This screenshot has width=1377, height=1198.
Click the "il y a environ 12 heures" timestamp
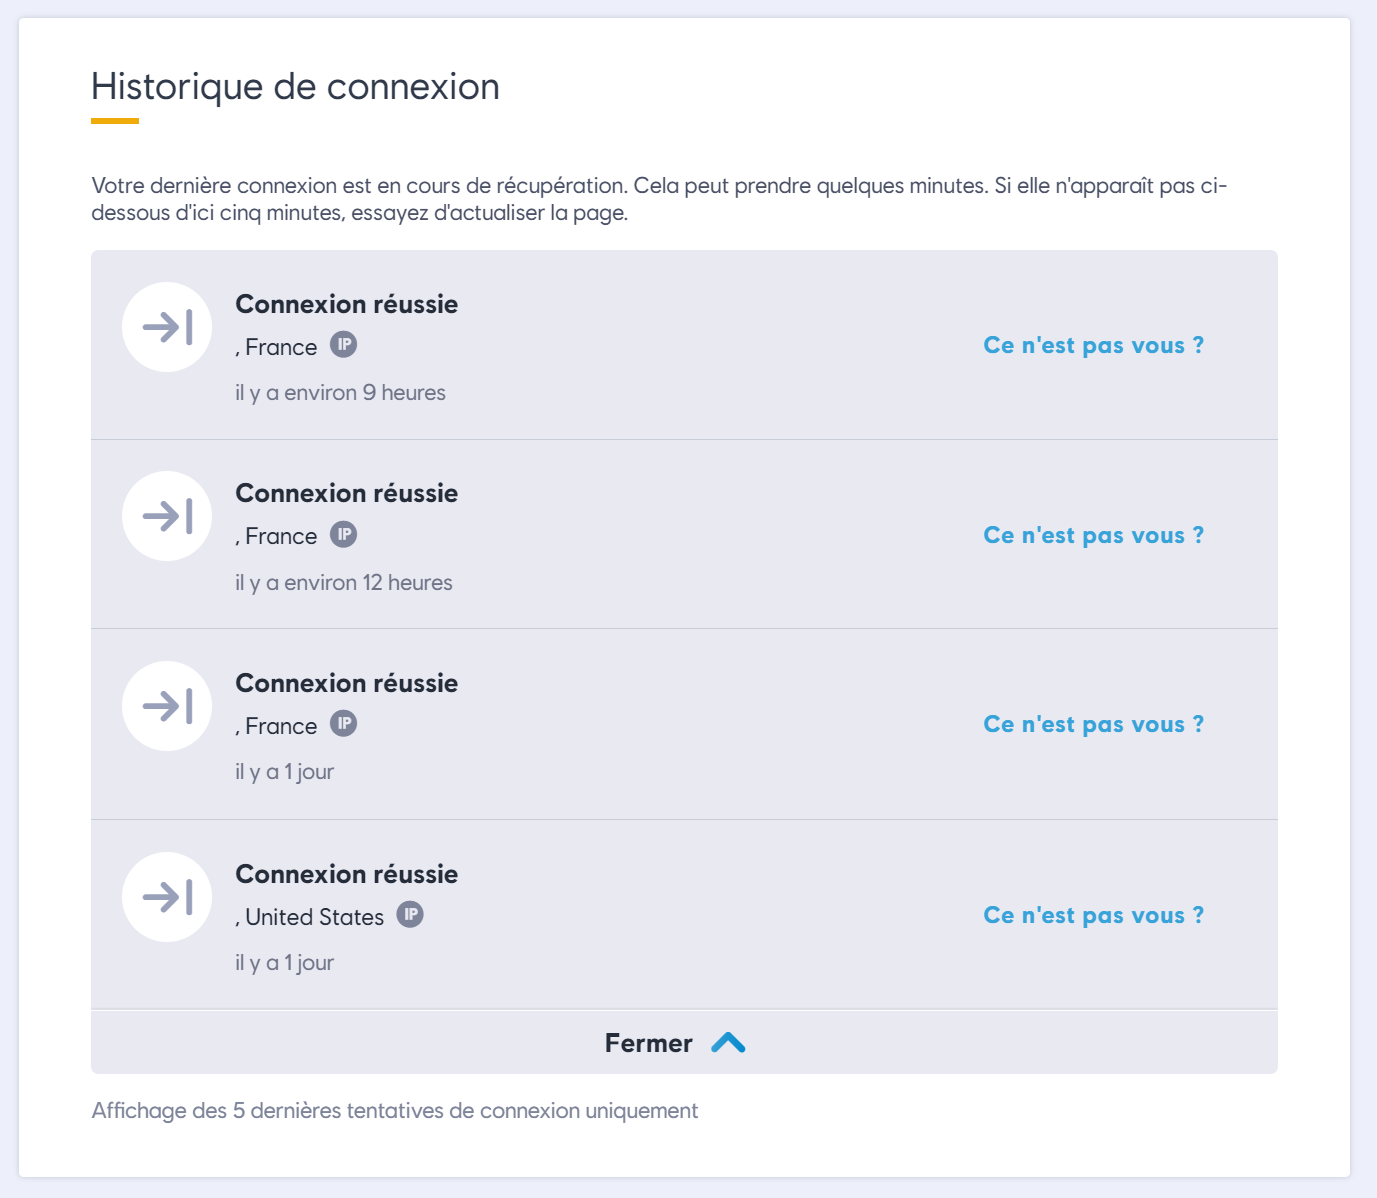(x=343, y=582)
